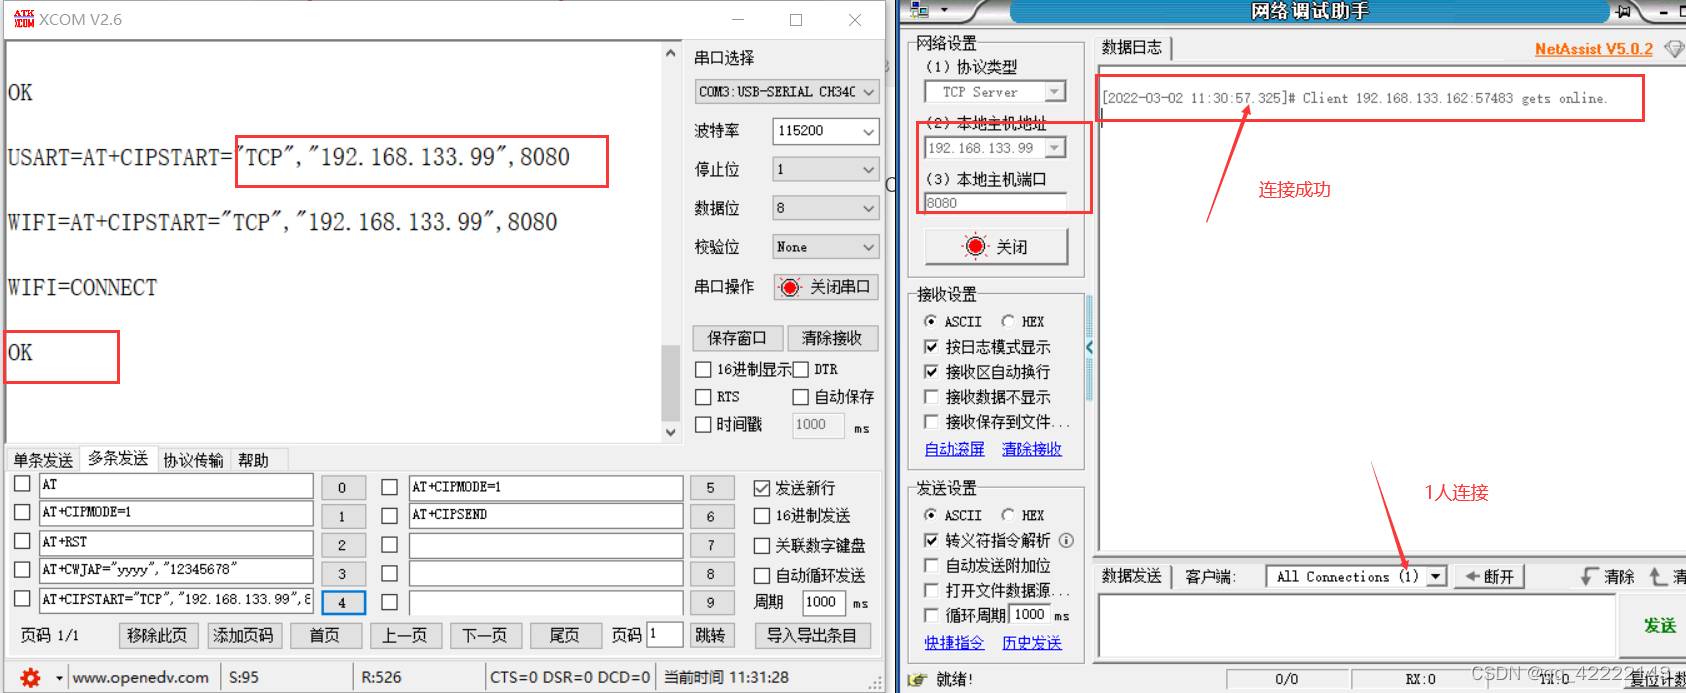Collapse NetAssist side panel with blue chevron

(1089, 347)
